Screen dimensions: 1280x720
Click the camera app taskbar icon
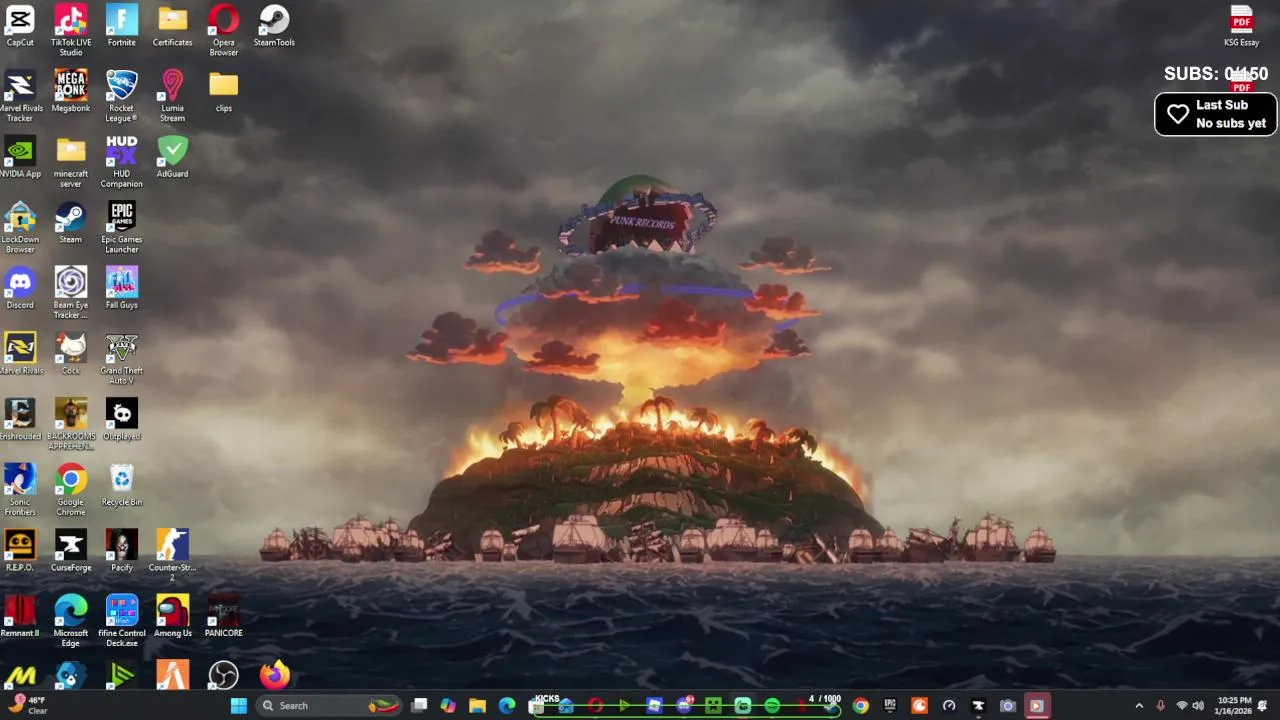click(1007, 706)
